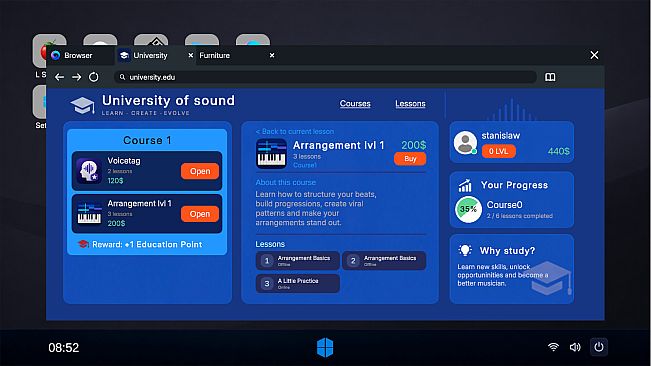Click the Voicetag course icon
The image size is (651, 366).
point(89,171)
